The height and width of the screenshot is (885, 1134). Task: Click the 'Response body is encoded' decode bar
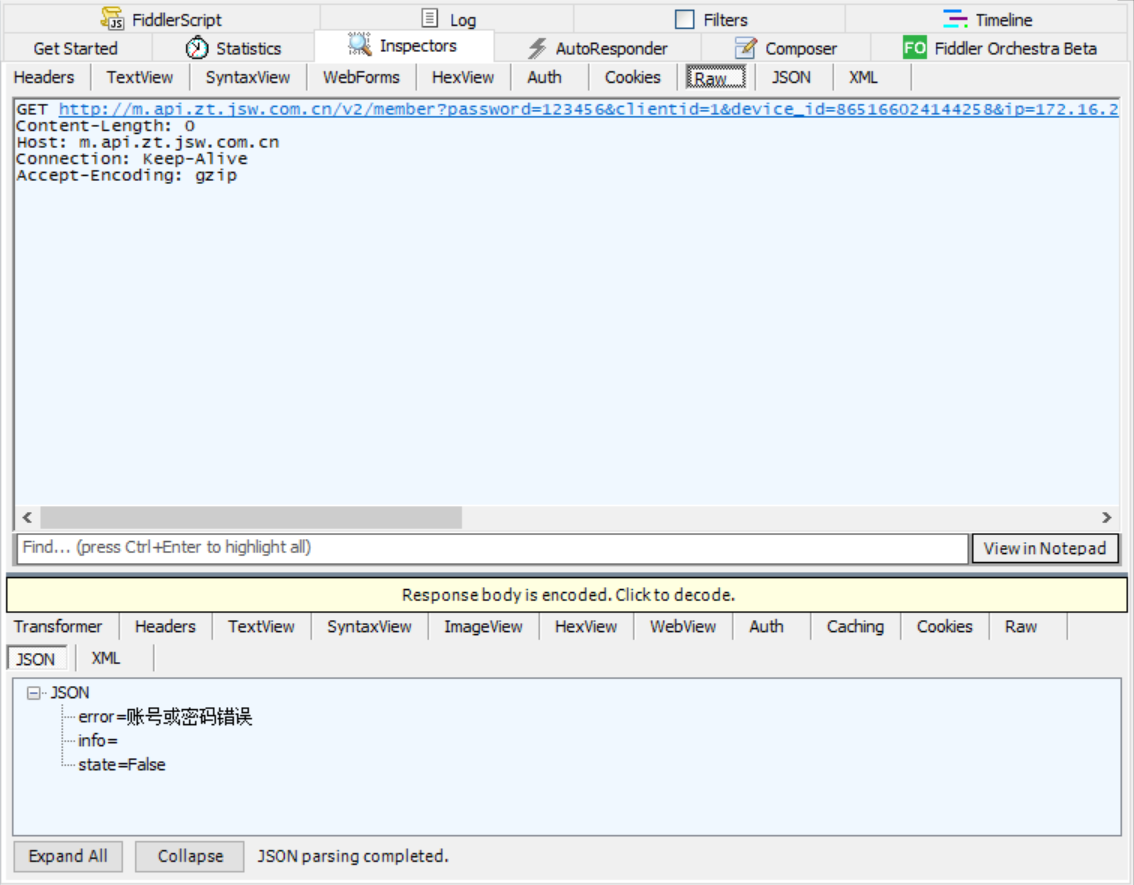point(567,595)
